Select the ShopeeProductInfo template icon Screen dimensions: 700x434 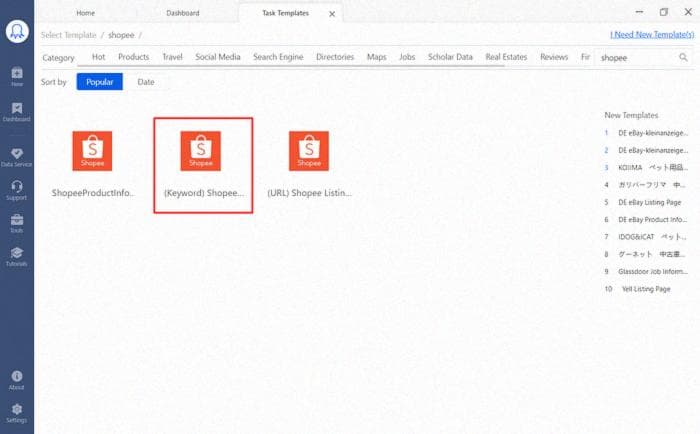point(92,151)
